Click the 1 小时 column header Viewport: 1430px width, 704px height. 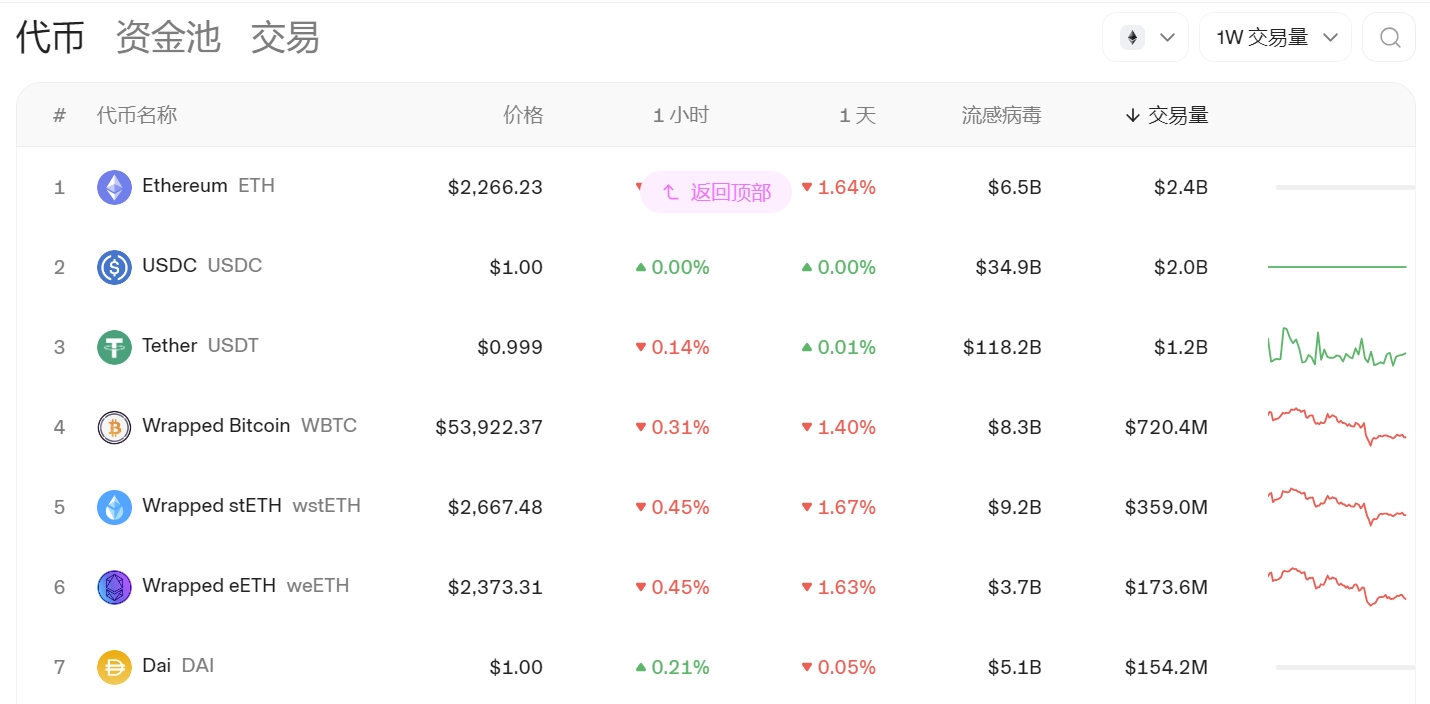click(680, 115)
